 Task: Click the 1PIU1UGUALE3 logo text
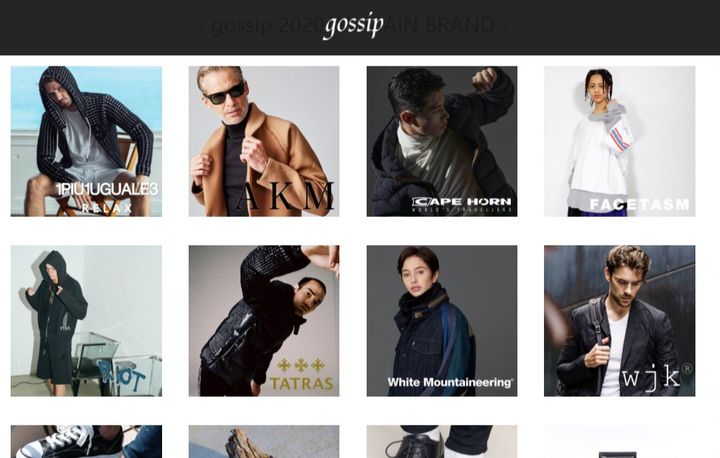[107, 189]
